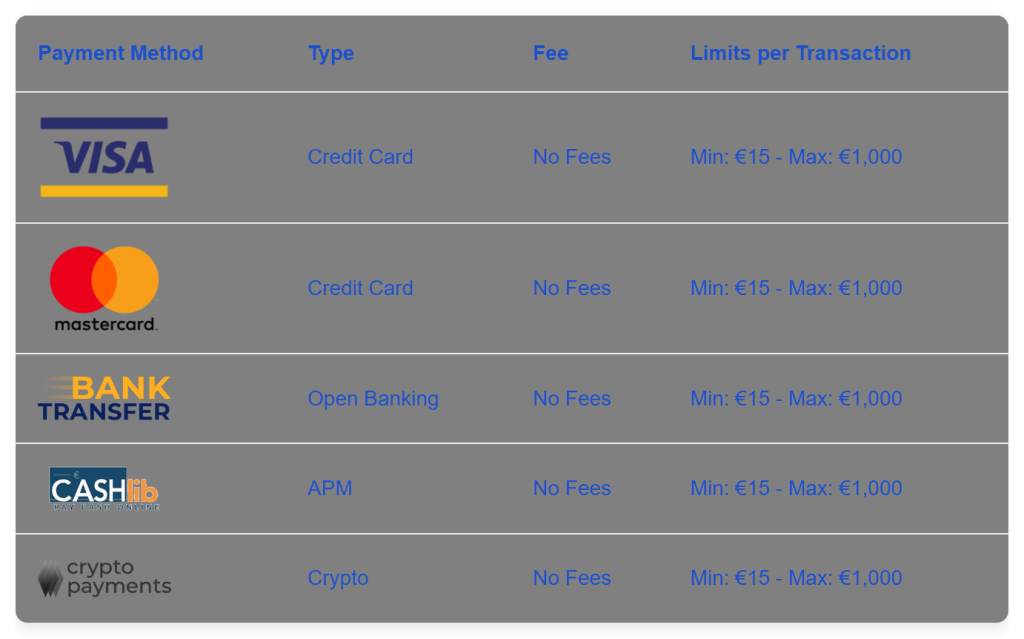Click the Visa logo
Image resolution: width=1024 pixels, height=639 pixels.
(104, 157)
